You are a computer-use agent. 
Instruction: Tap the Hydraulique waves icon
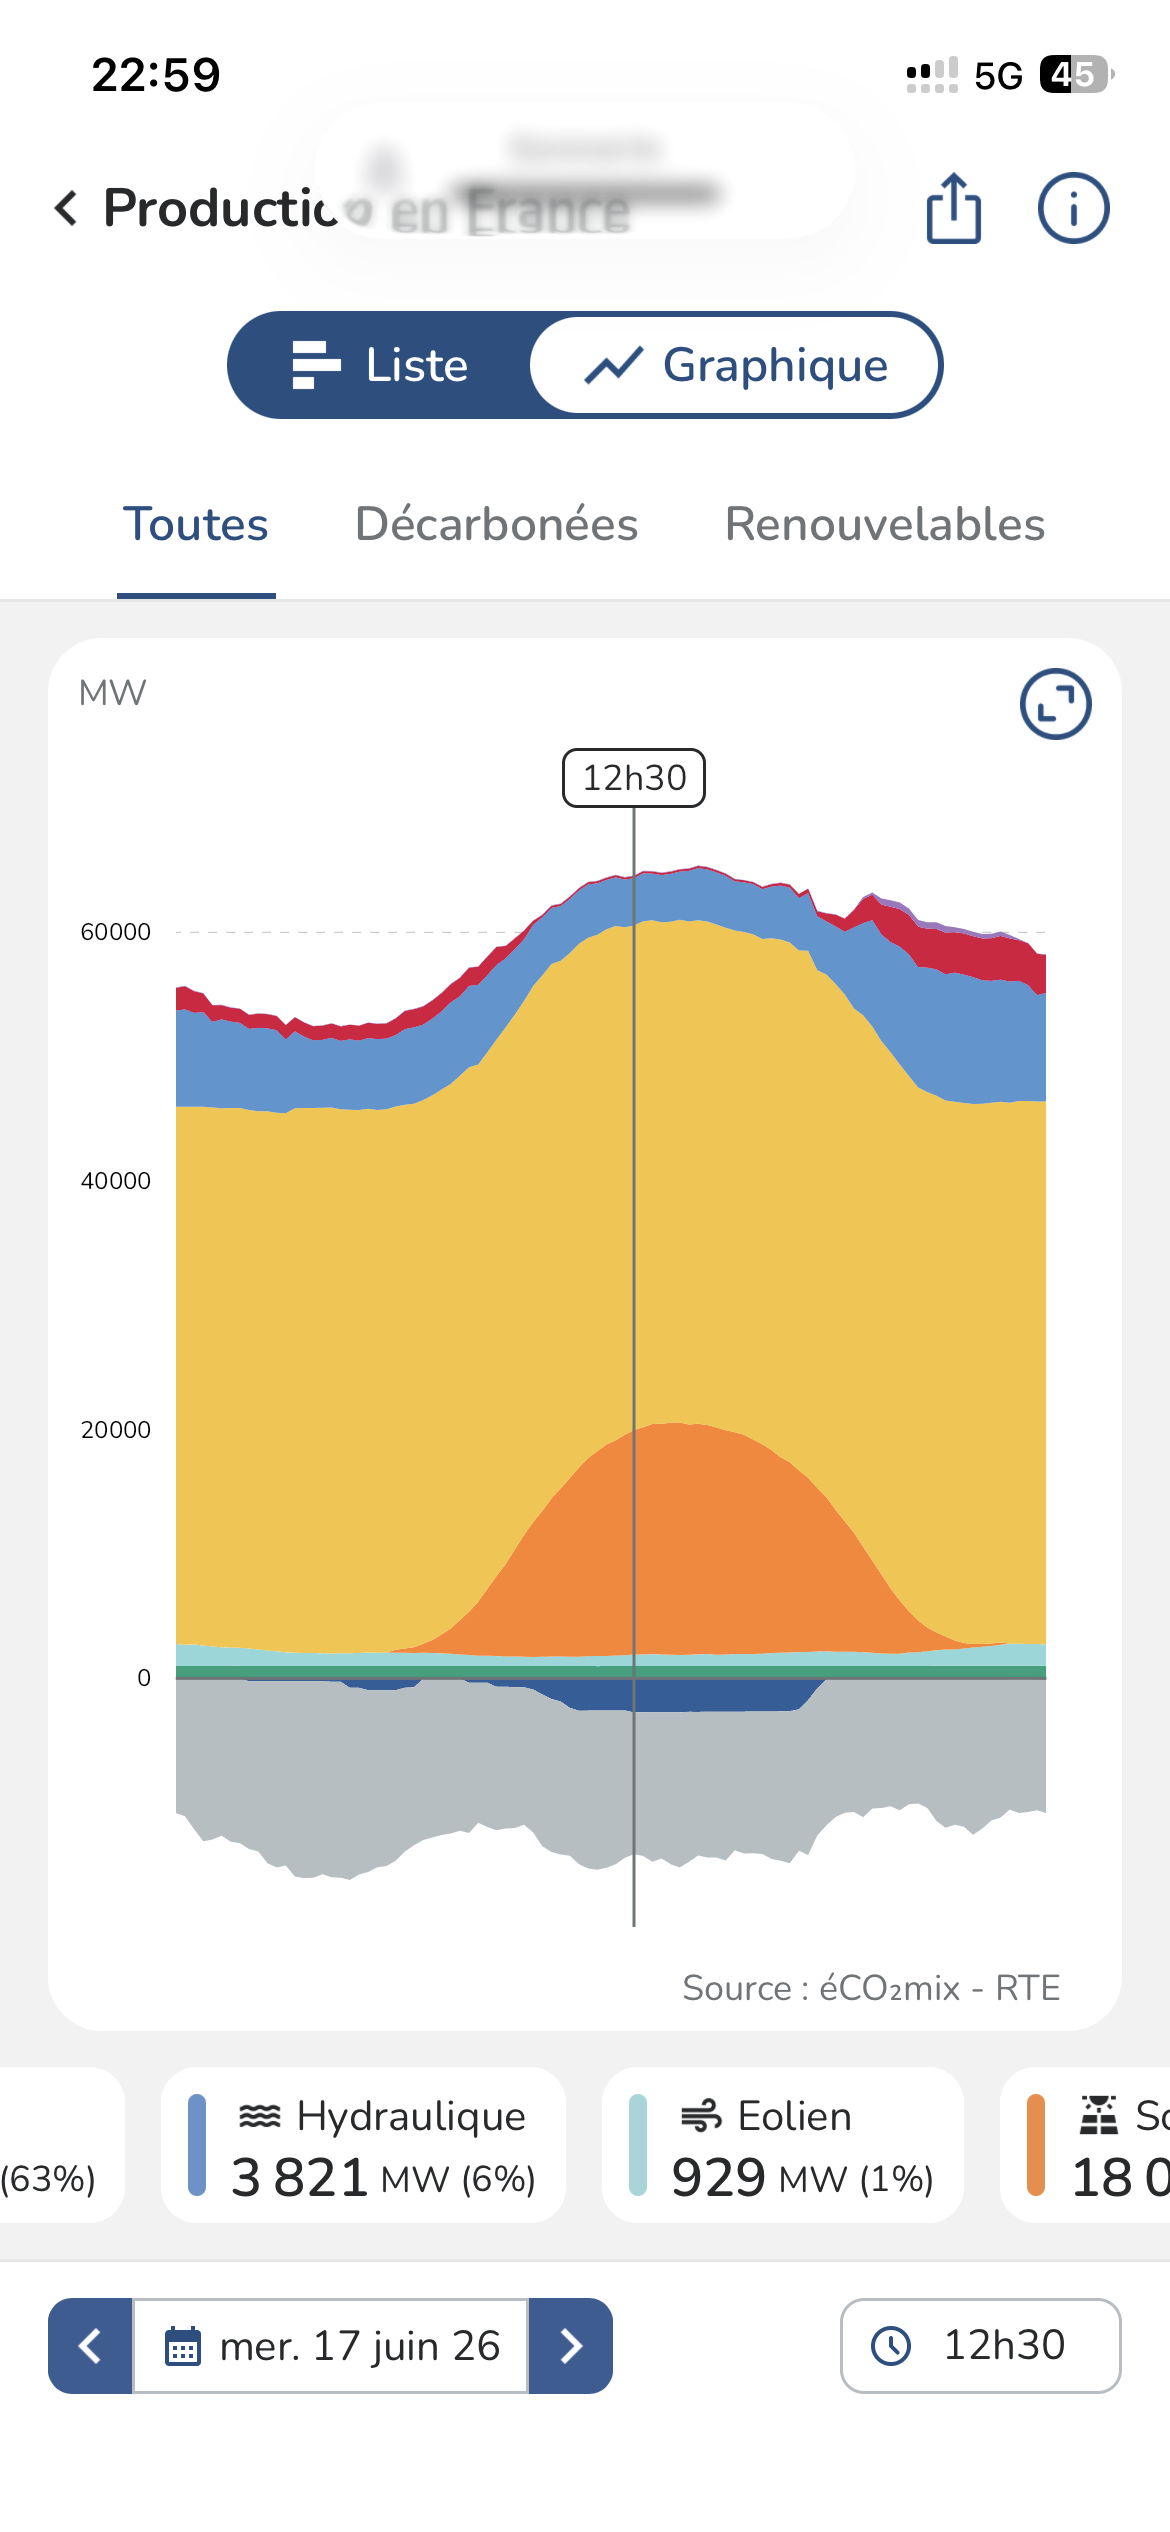tap(260, 2116)
